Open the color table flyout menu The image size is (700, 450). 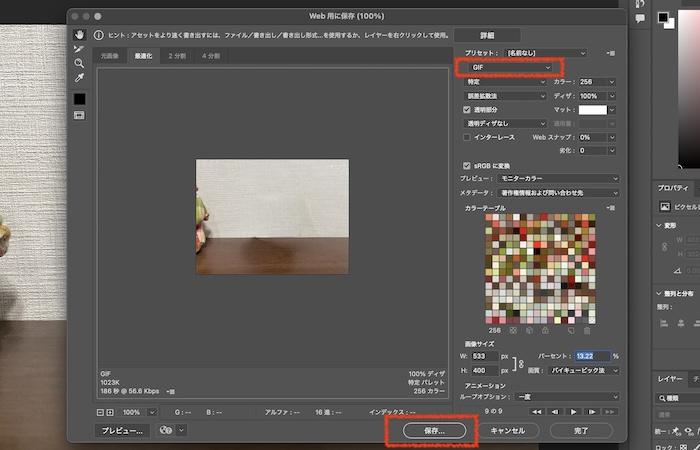(611, 208)
